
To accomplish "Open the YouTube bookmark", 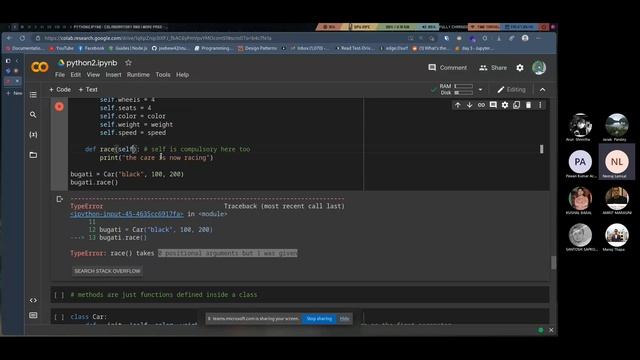I will (62, 48).
